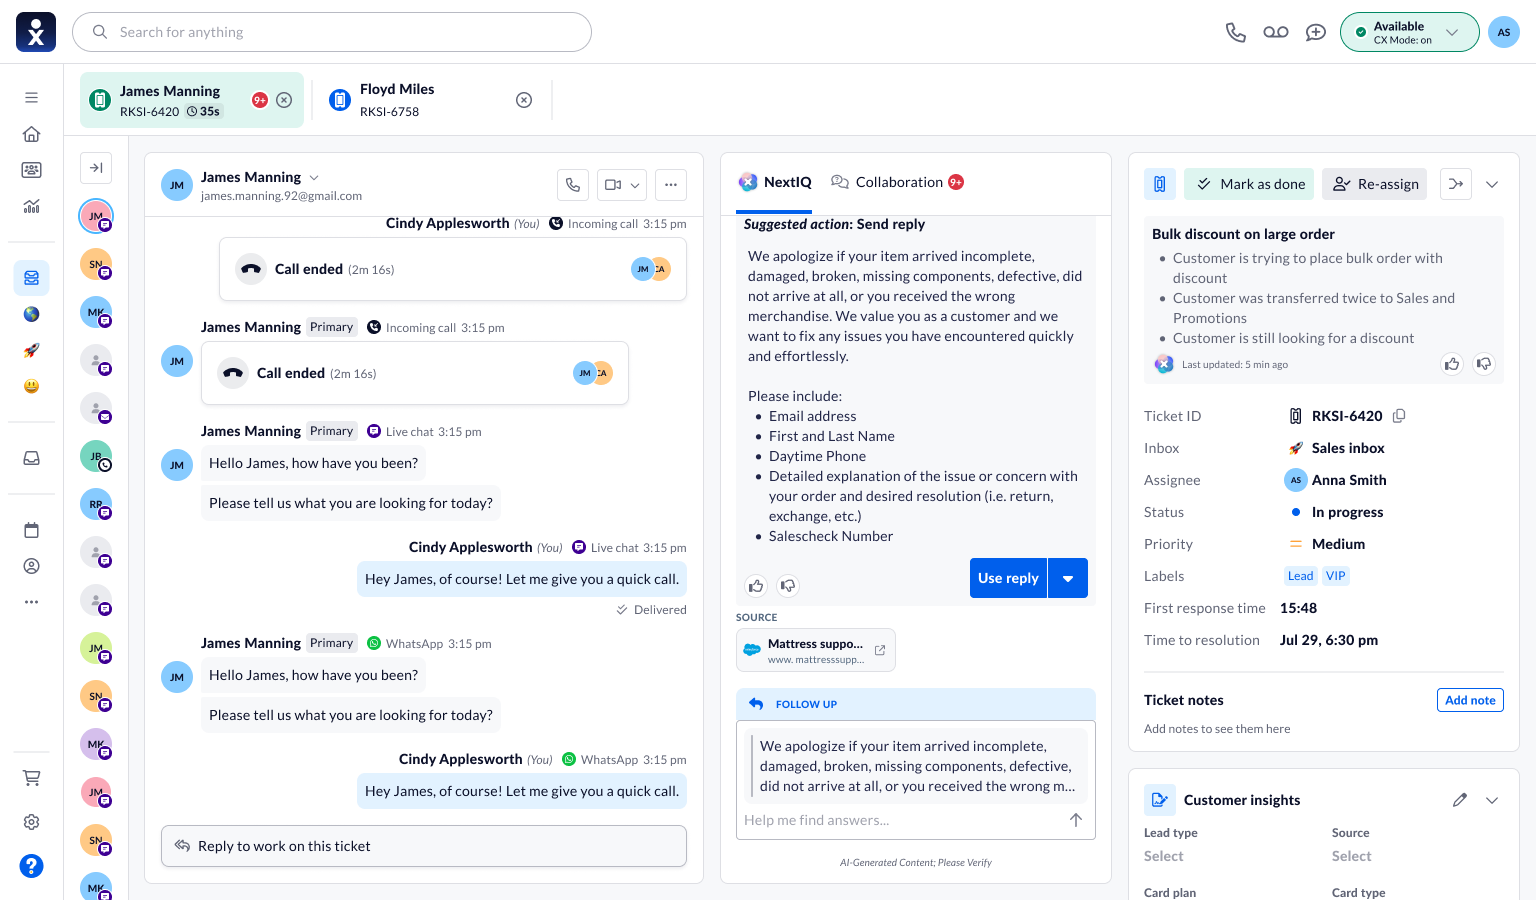Open Mattress support source external link

[880, 650]
